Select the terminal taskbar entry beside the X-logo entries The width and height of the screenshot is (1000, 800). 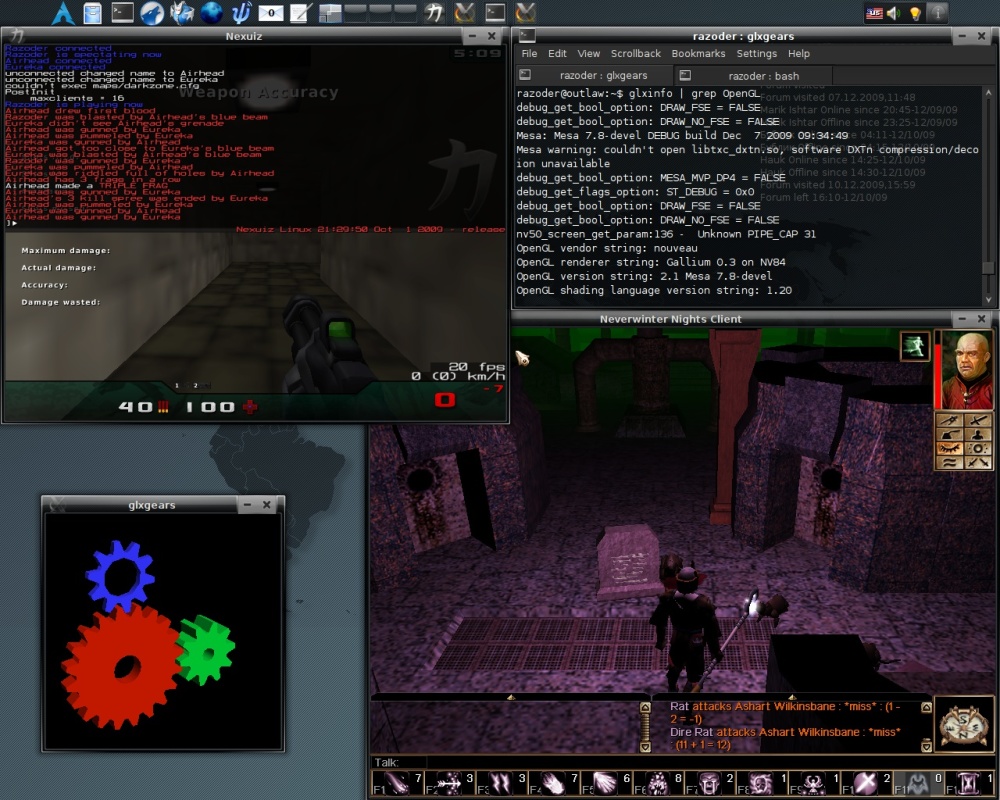point(495,13)
